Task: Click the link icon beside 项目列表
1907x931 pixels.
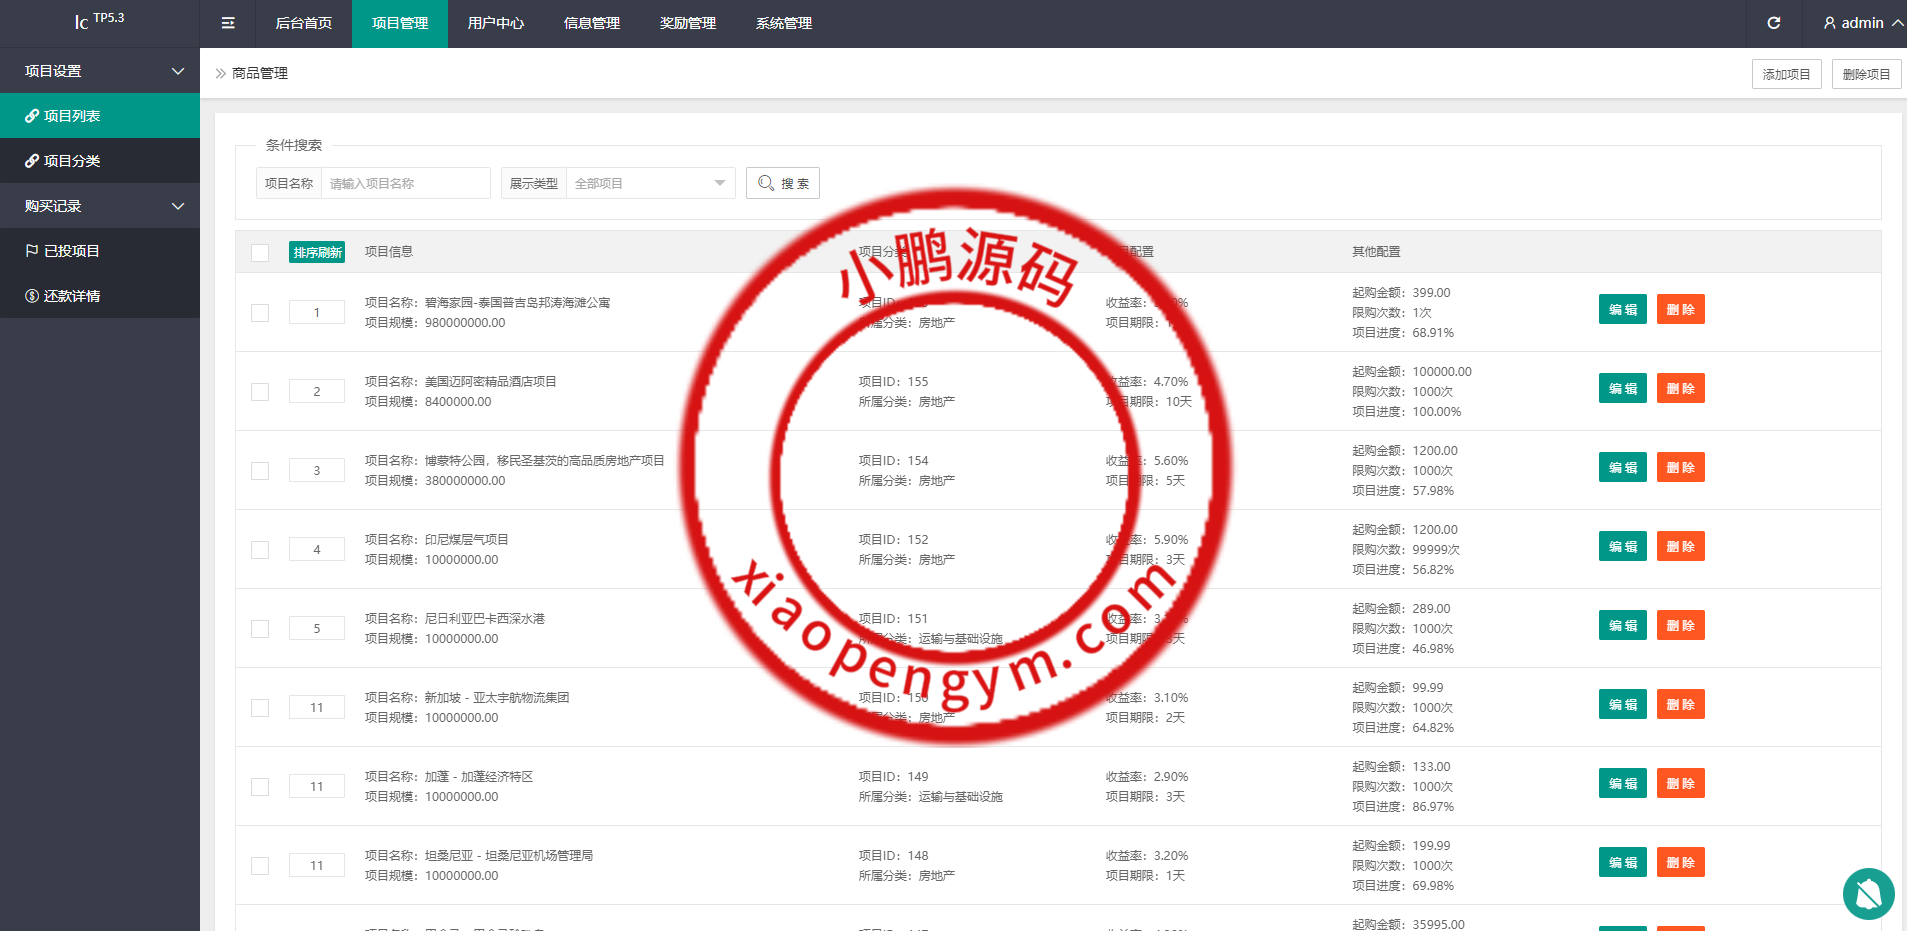Action: click(32, 116)
